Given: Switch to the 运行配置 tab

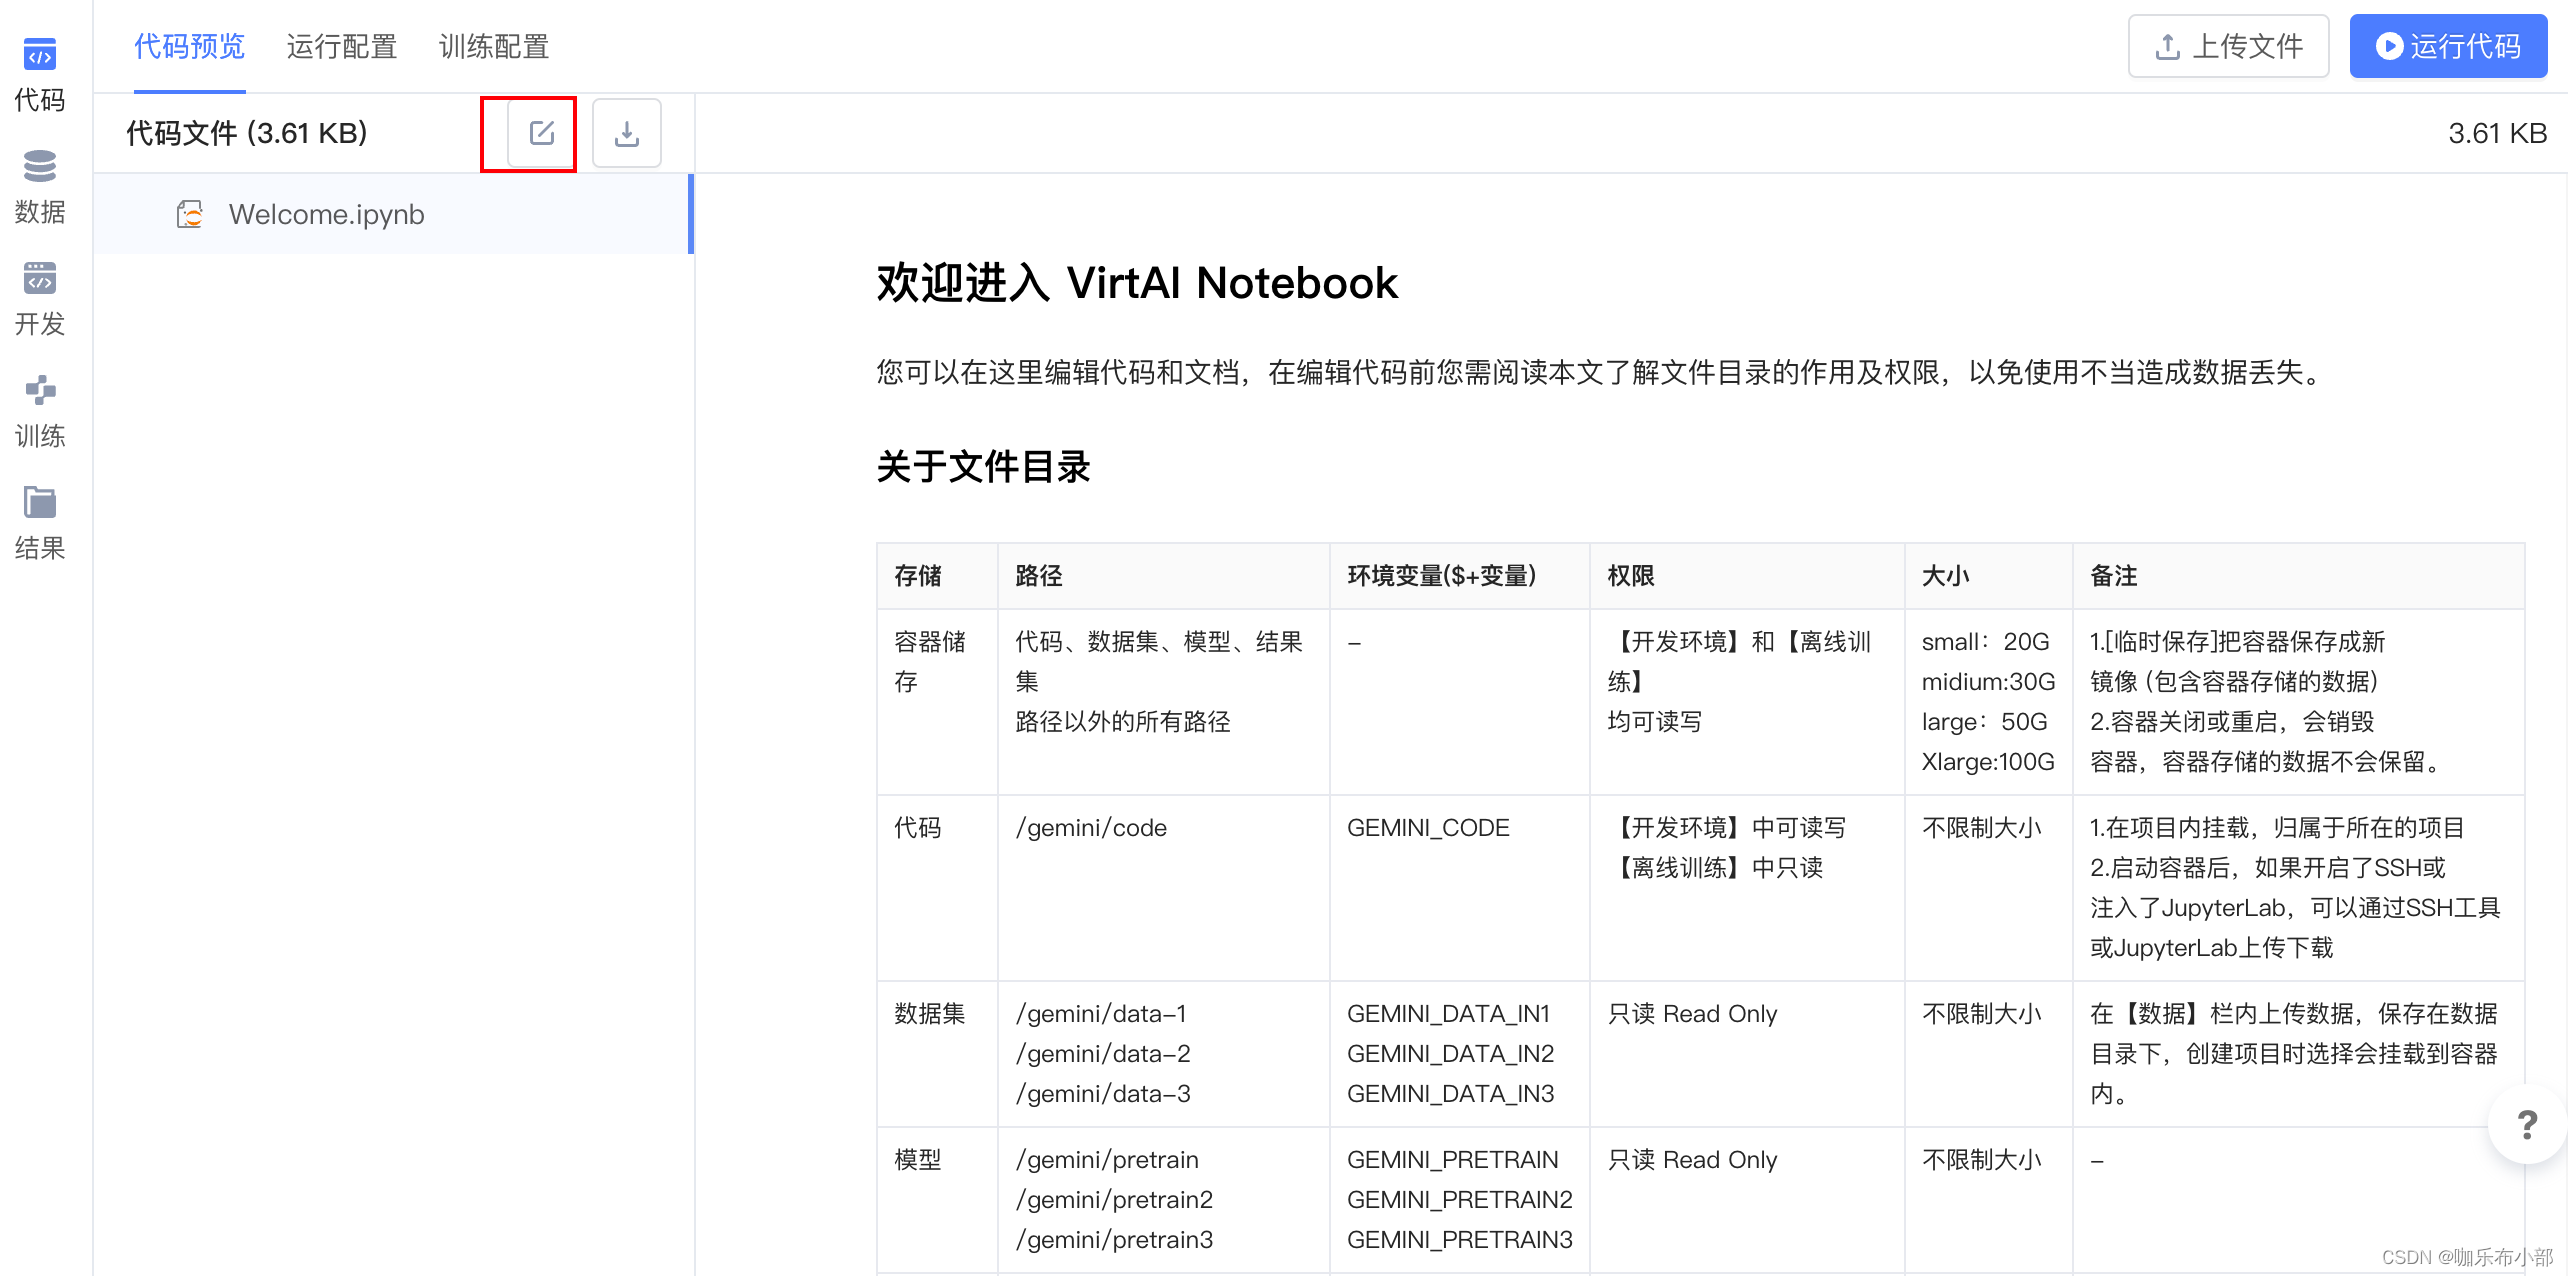Looking at the screenshot, I should 341,47.
